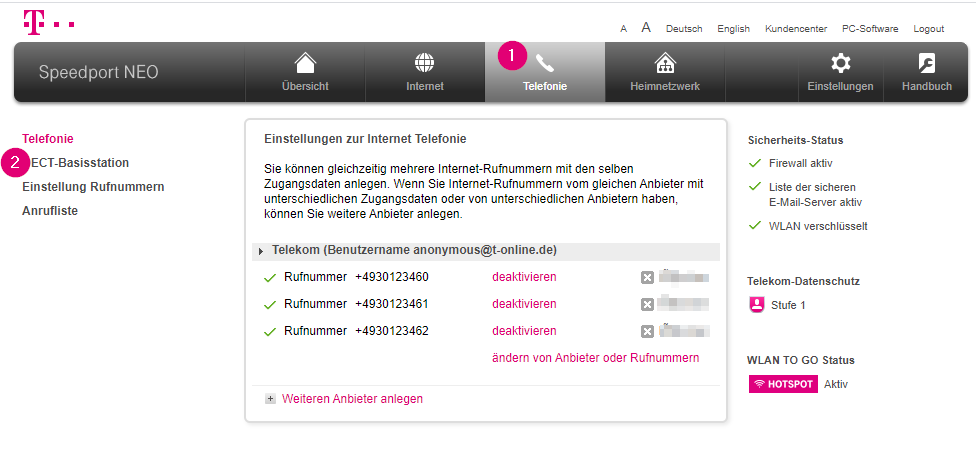This screenshot has width=976, height=453.
Task: Click the Telefonie phone handset icon
Action: [545, 63]
